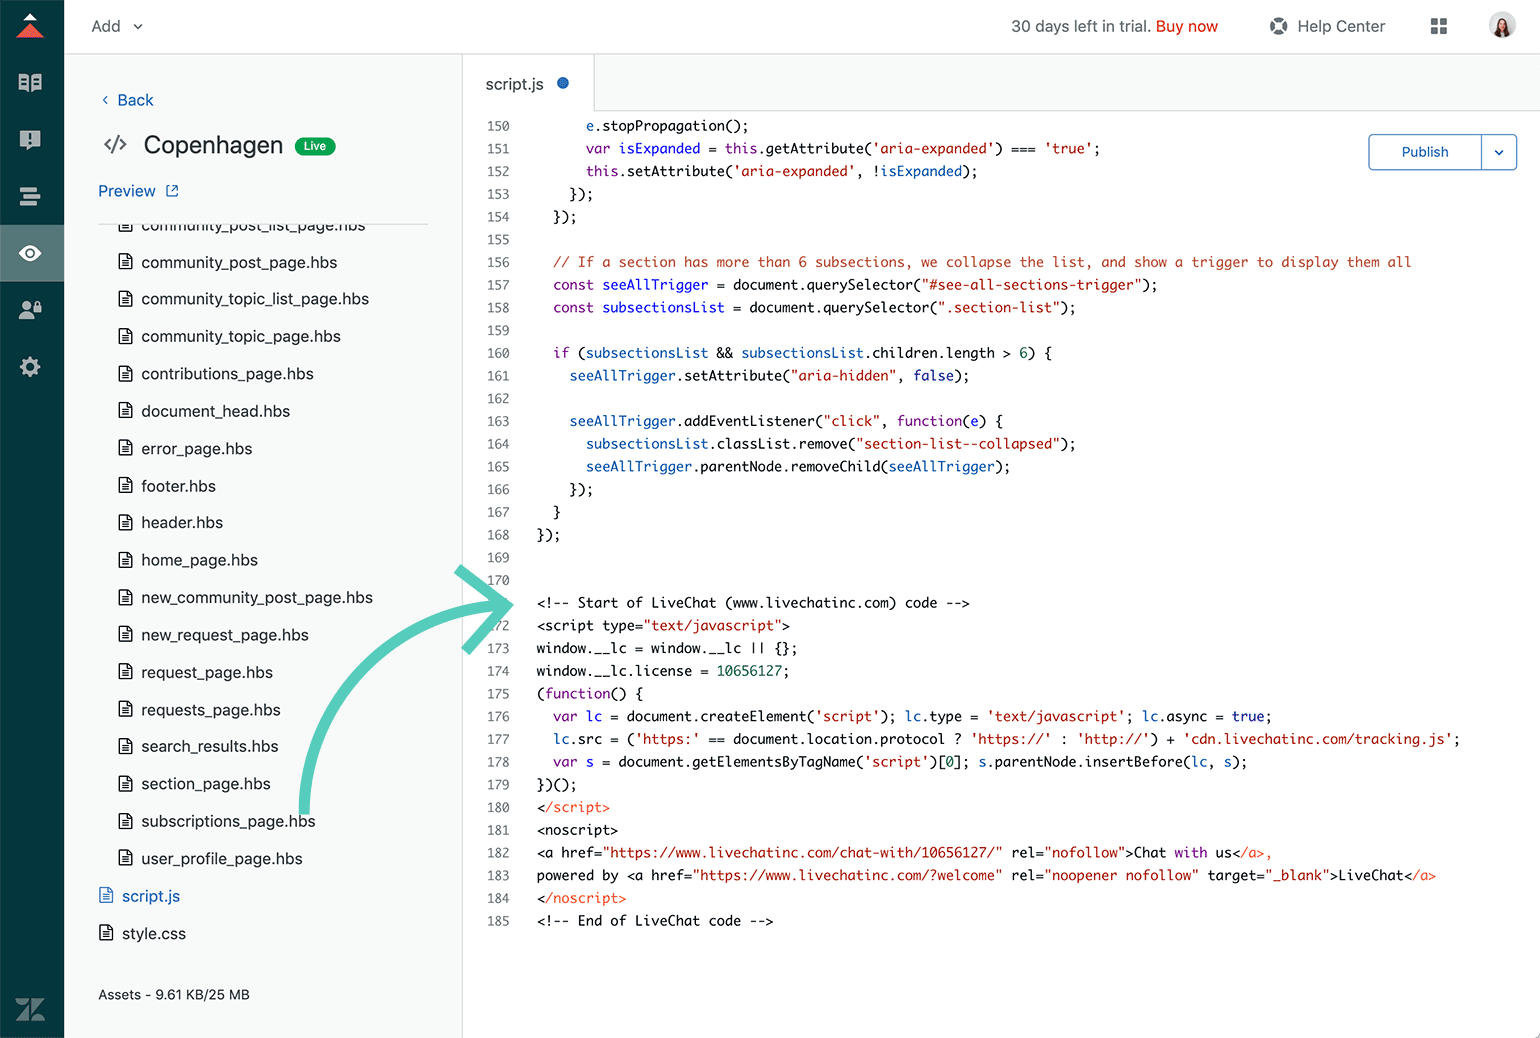
Task: Open the moderate content alert icon
Action: tap(30, 140)
